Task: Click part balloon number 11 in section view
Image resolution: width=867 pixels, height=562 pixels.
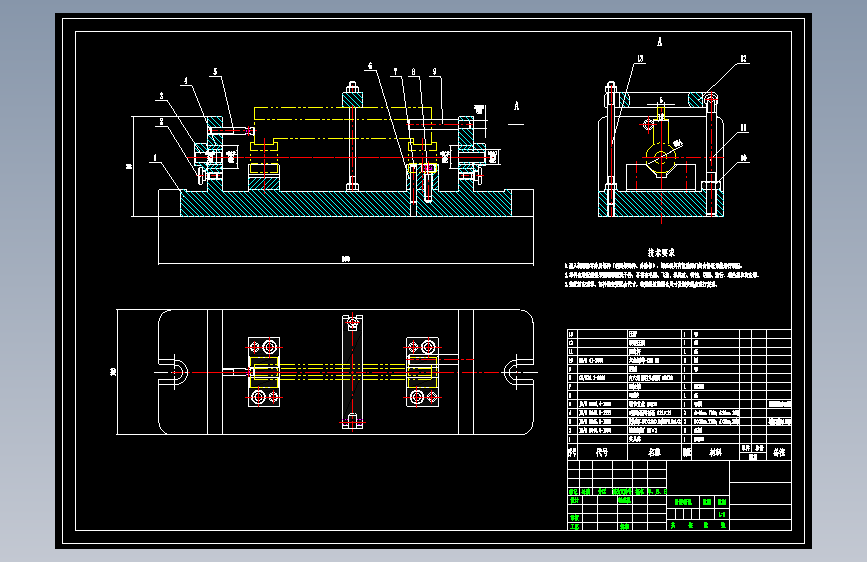Action: [x=744, y=128]
